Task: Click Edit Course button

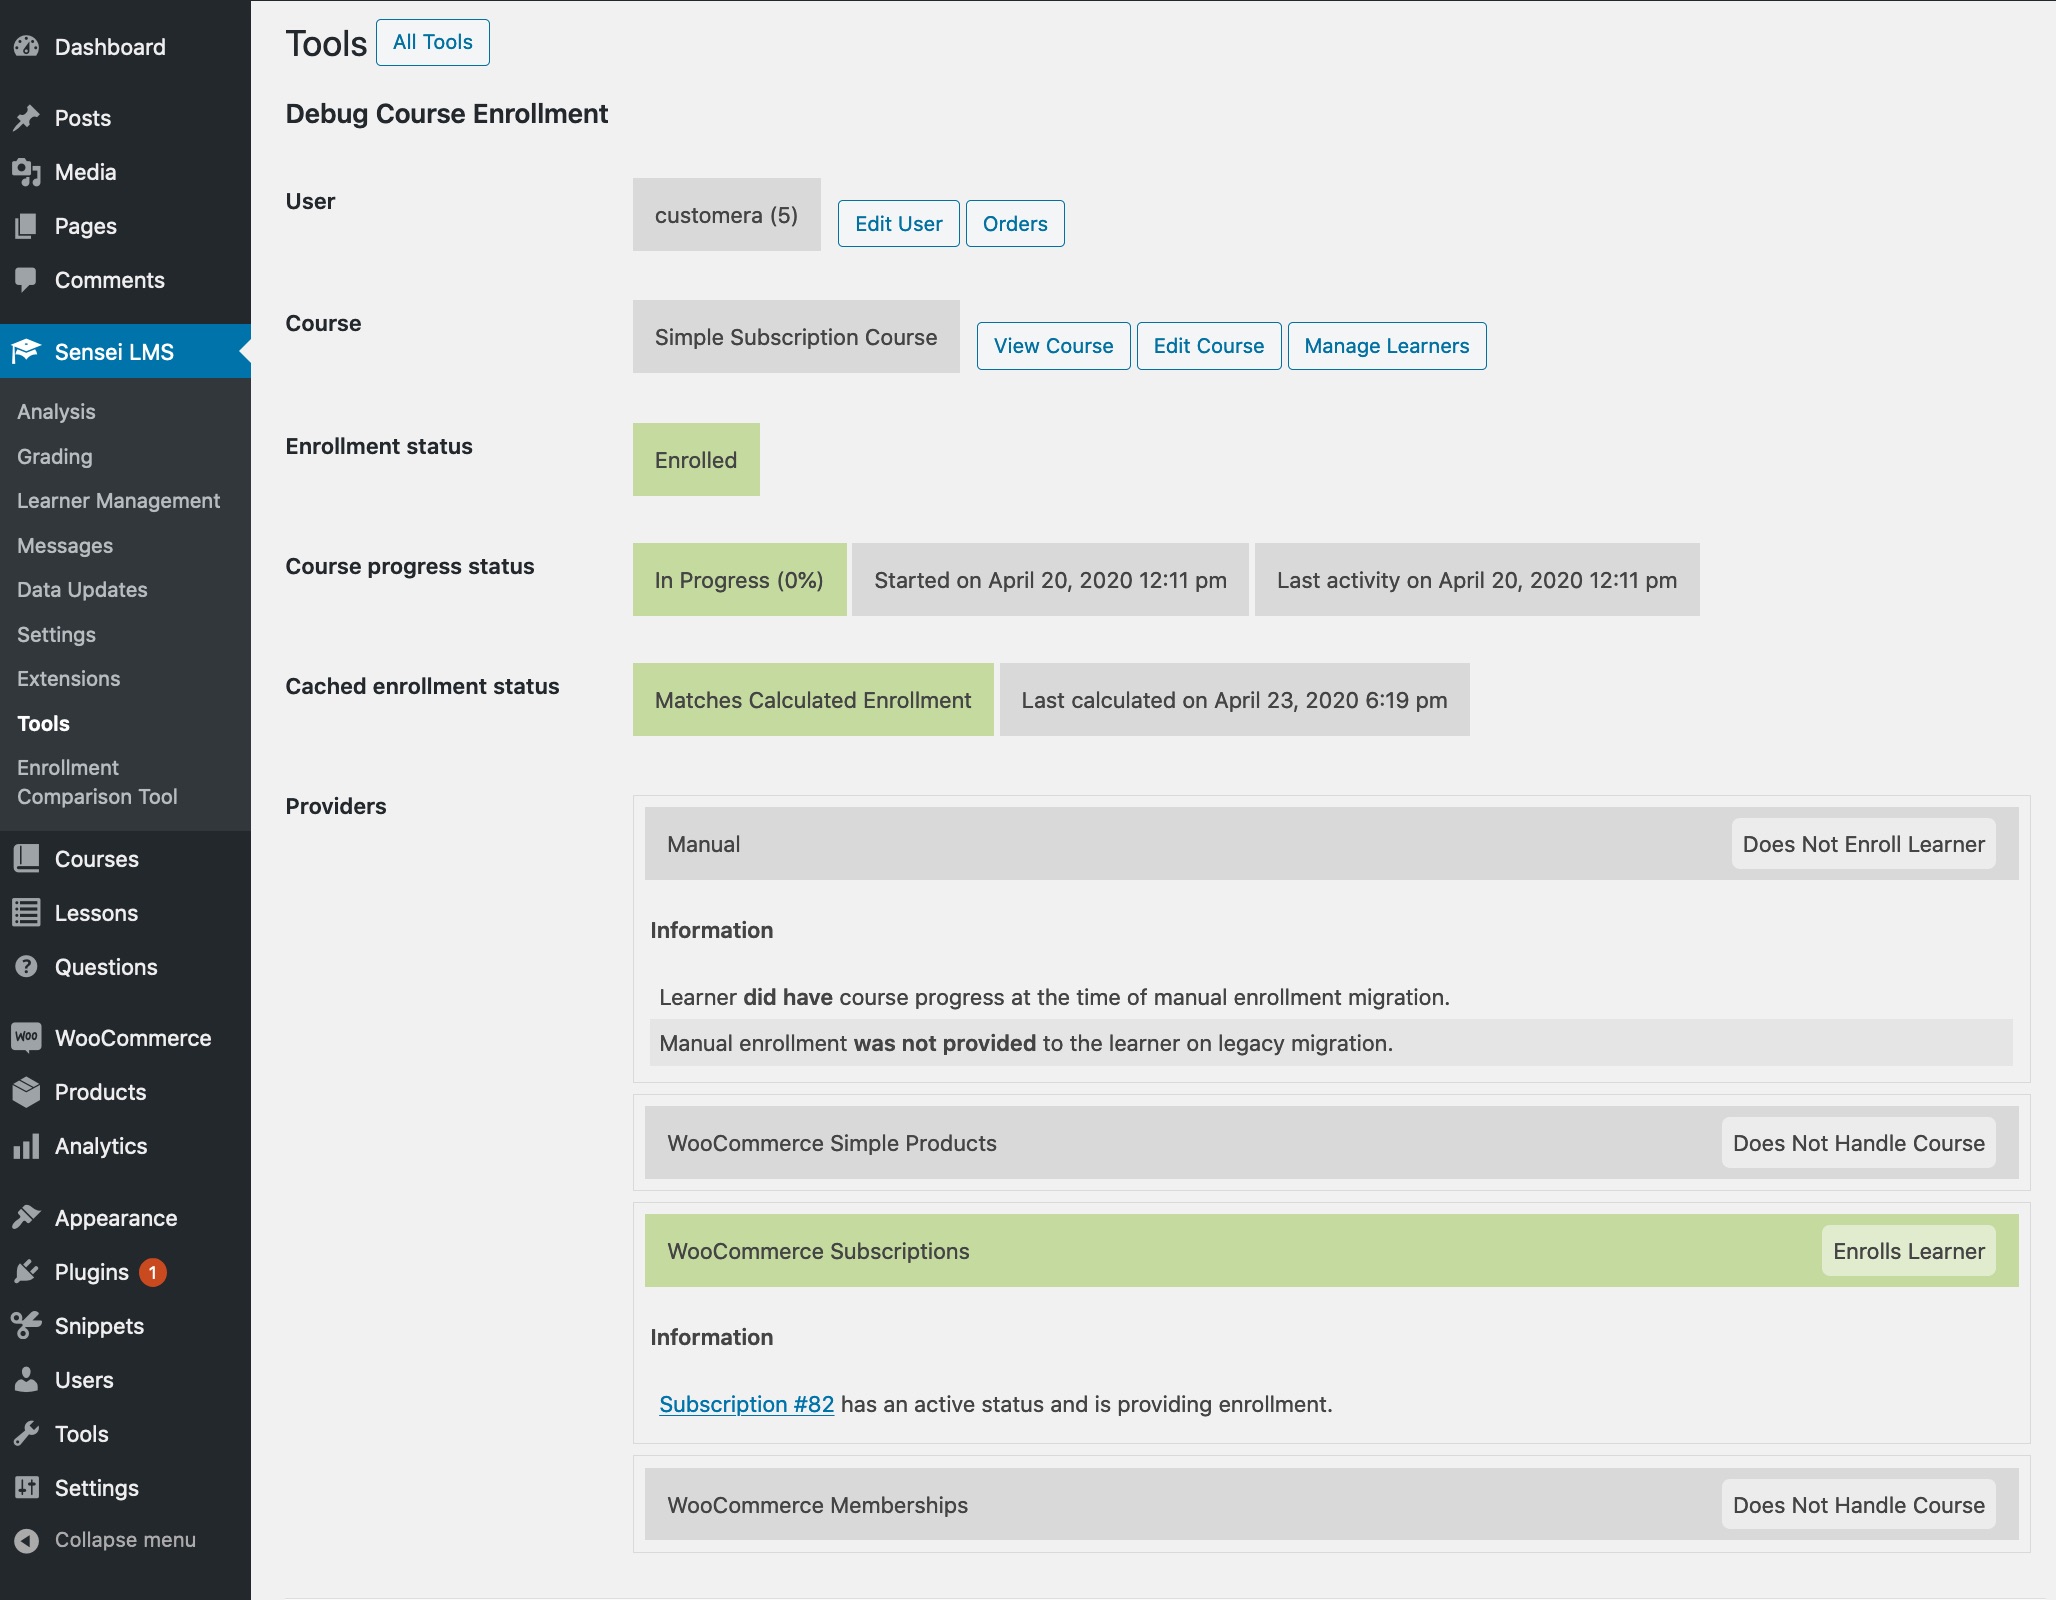Action: point(1208,346)
